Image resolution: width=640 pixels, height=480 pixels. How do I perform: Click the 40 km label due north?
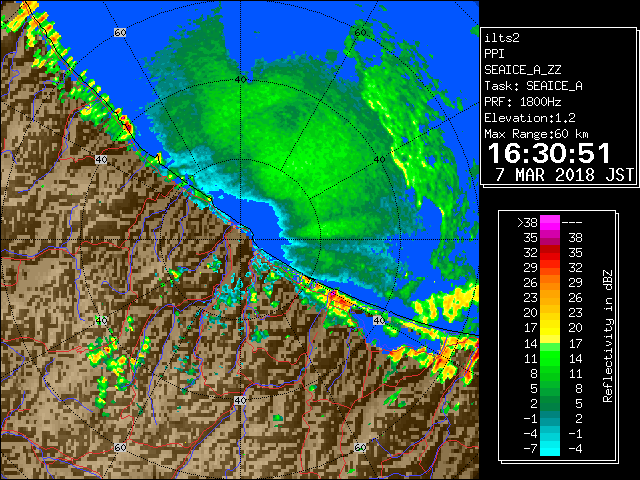[x=240, y=79]
